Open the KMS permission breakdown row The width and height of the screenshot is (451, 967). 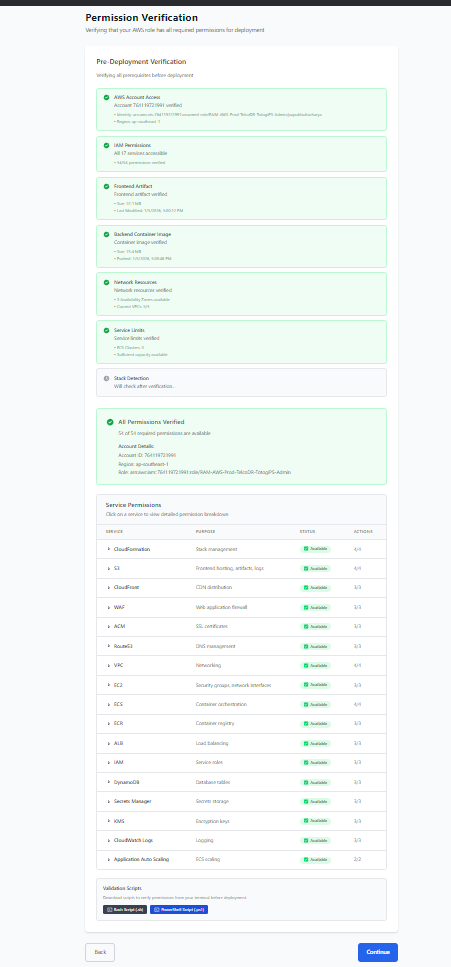point(241,821)
